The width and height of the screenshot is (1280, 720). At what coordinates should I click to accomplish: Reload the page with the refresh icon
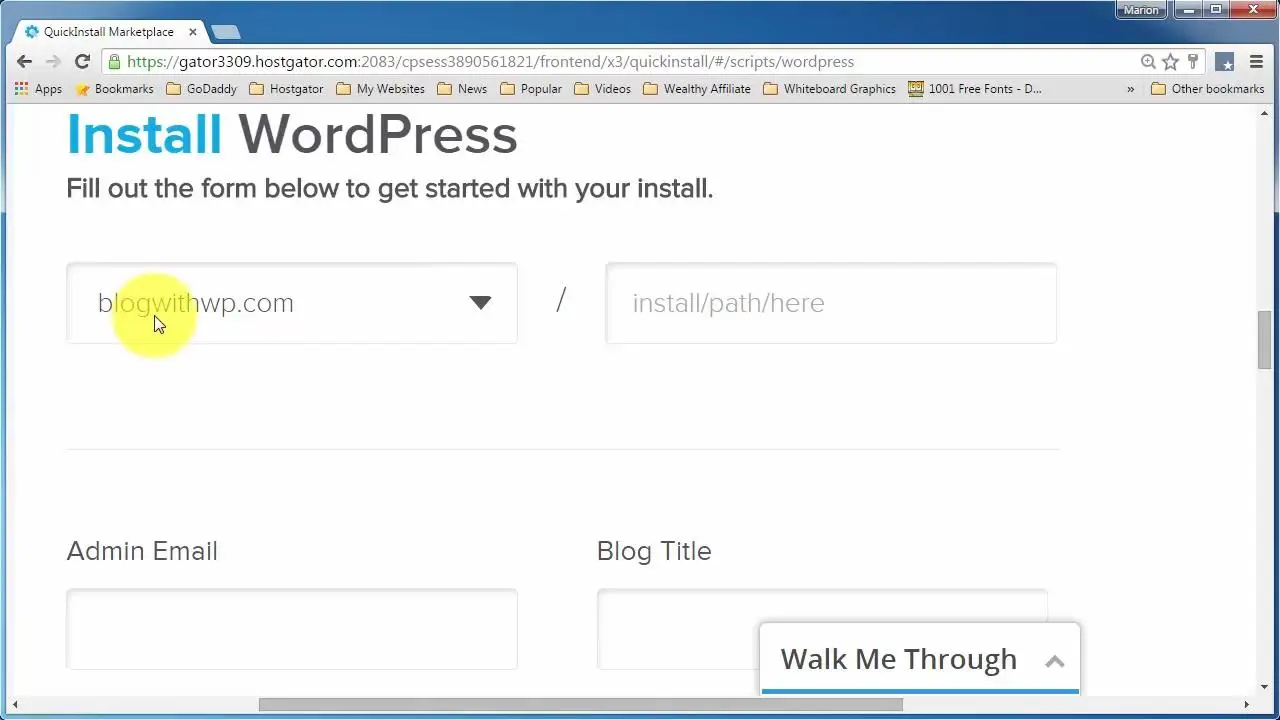pyautogui.click(x=82, y=62)
